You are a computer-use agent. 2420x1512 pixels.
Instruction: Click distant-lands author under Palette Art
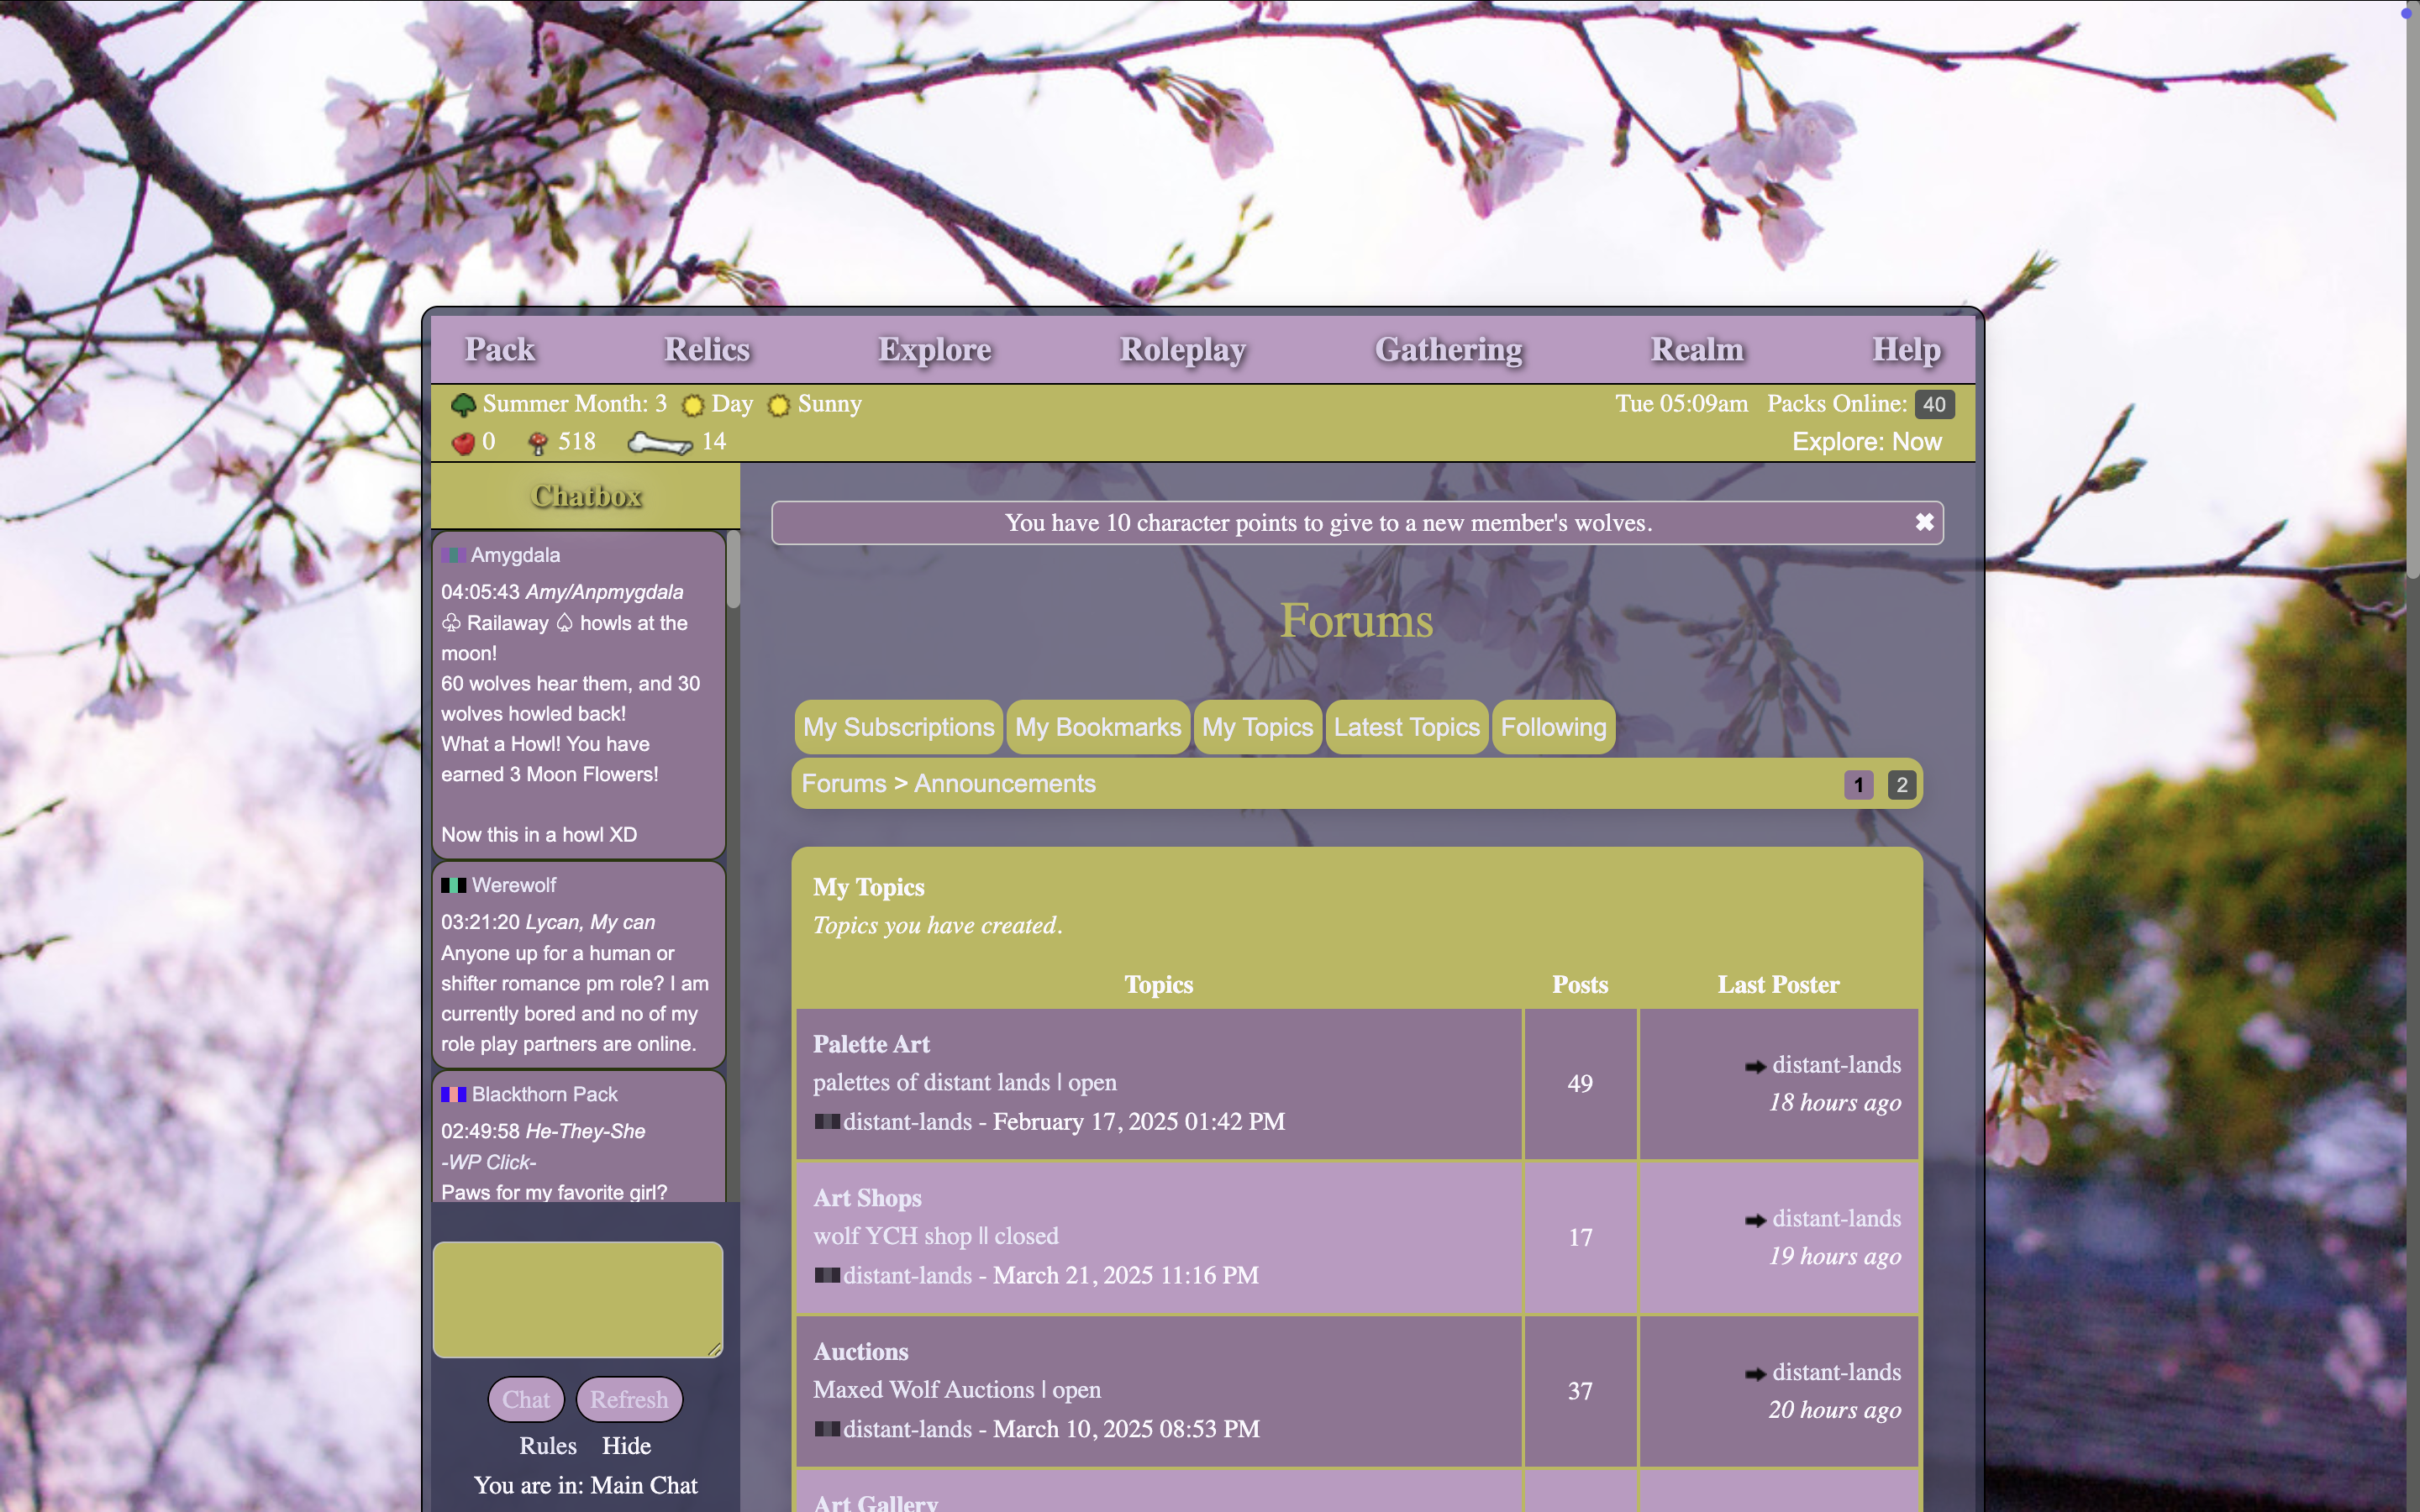[x=907, y=1122]
